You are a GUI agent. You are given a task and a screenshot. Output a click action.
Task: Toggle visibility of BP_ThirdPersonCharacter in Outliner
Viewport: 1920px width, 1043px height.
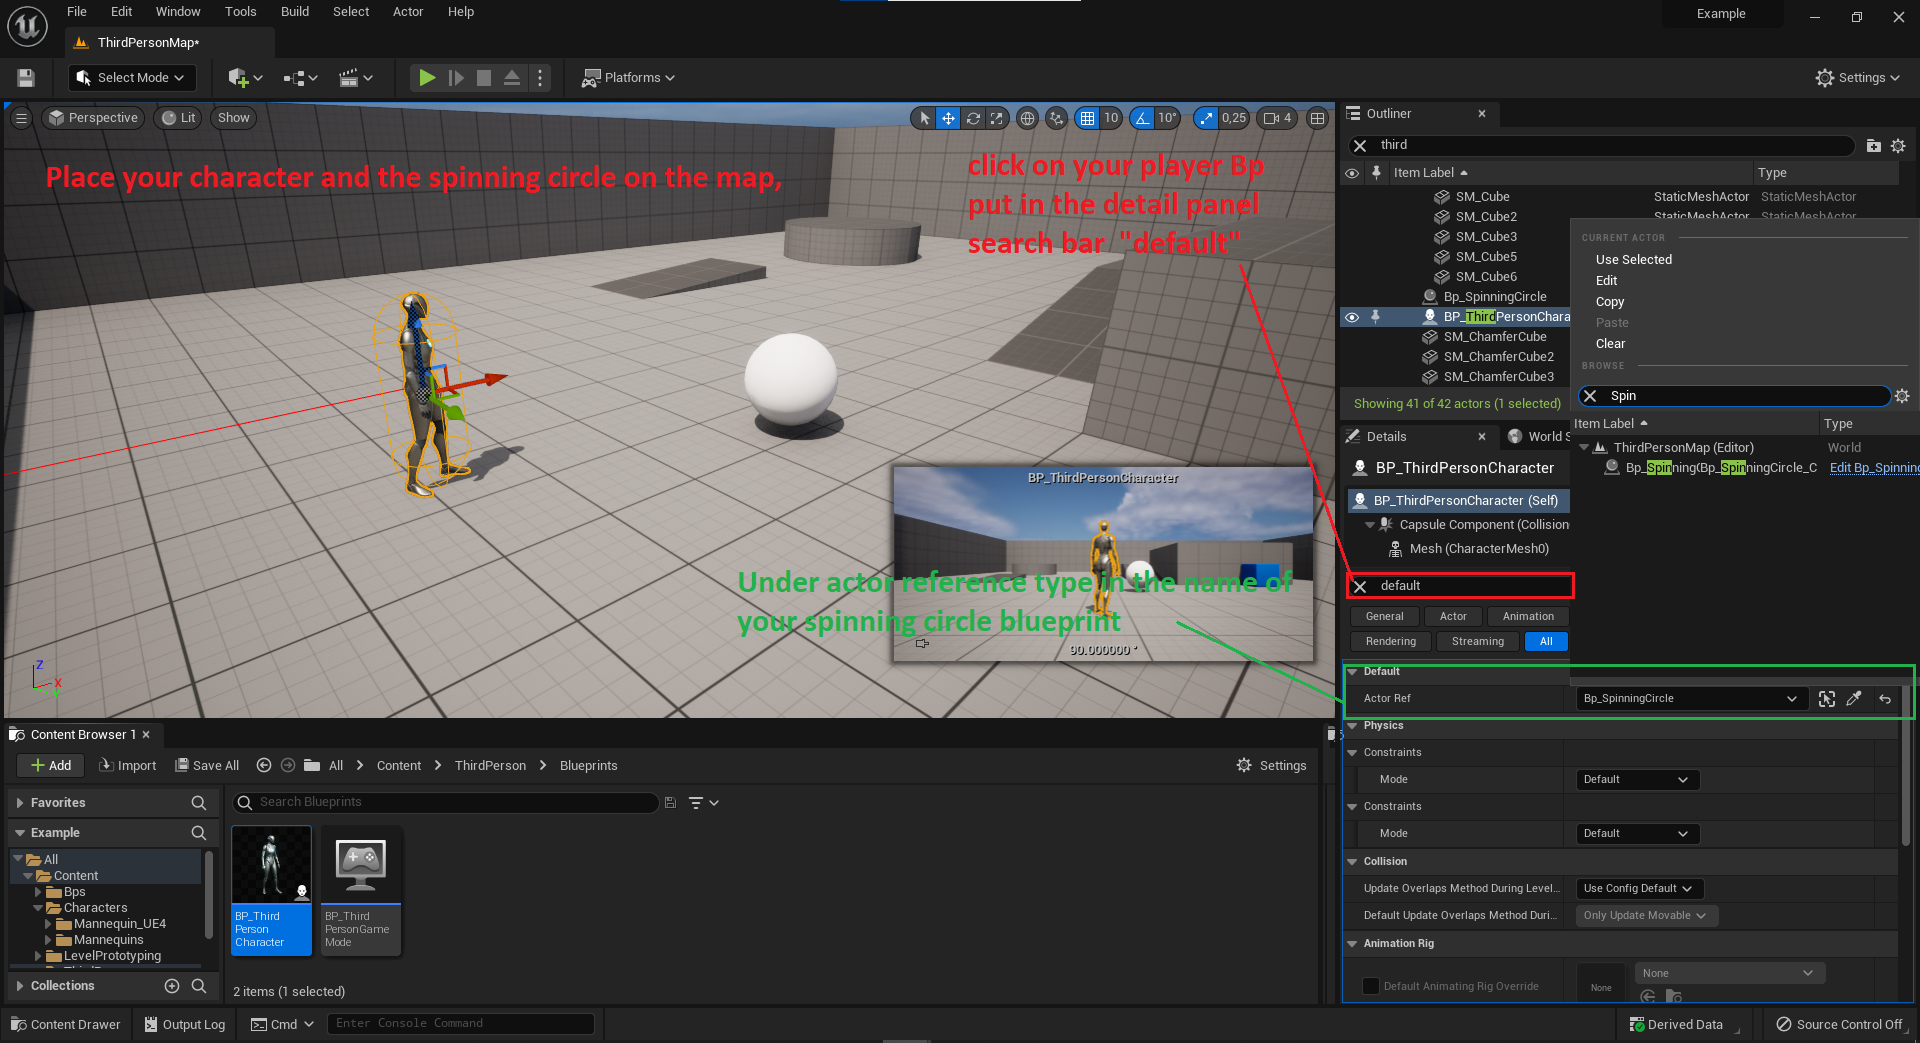click(x=1352, y=317)
